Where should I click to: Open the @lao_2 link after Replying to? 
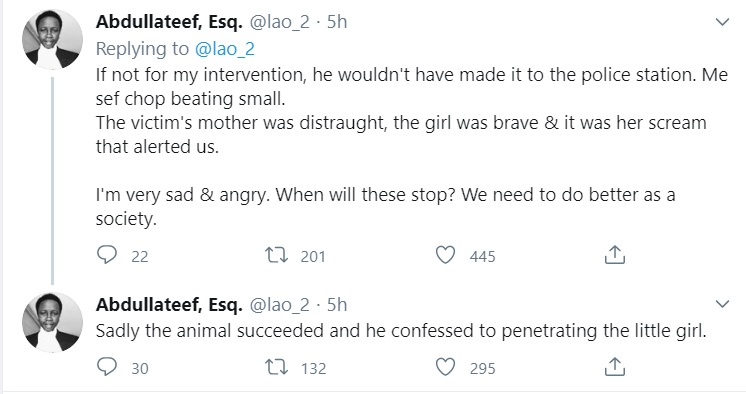tap(225, 49)
